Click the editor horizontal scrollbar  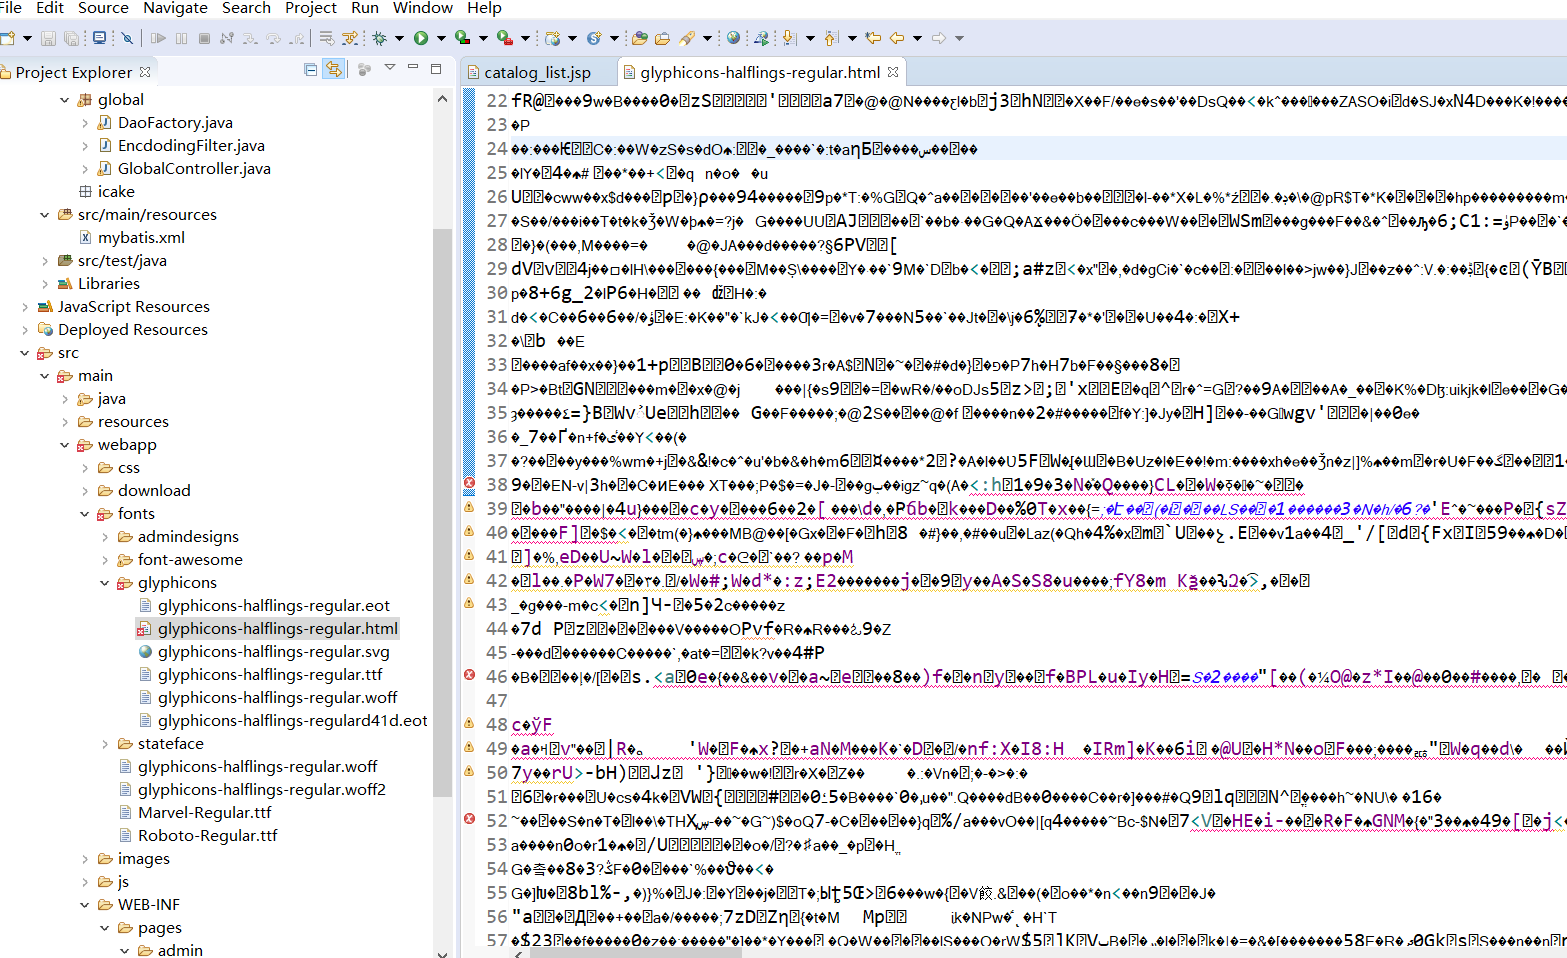(x=635, y=953)
